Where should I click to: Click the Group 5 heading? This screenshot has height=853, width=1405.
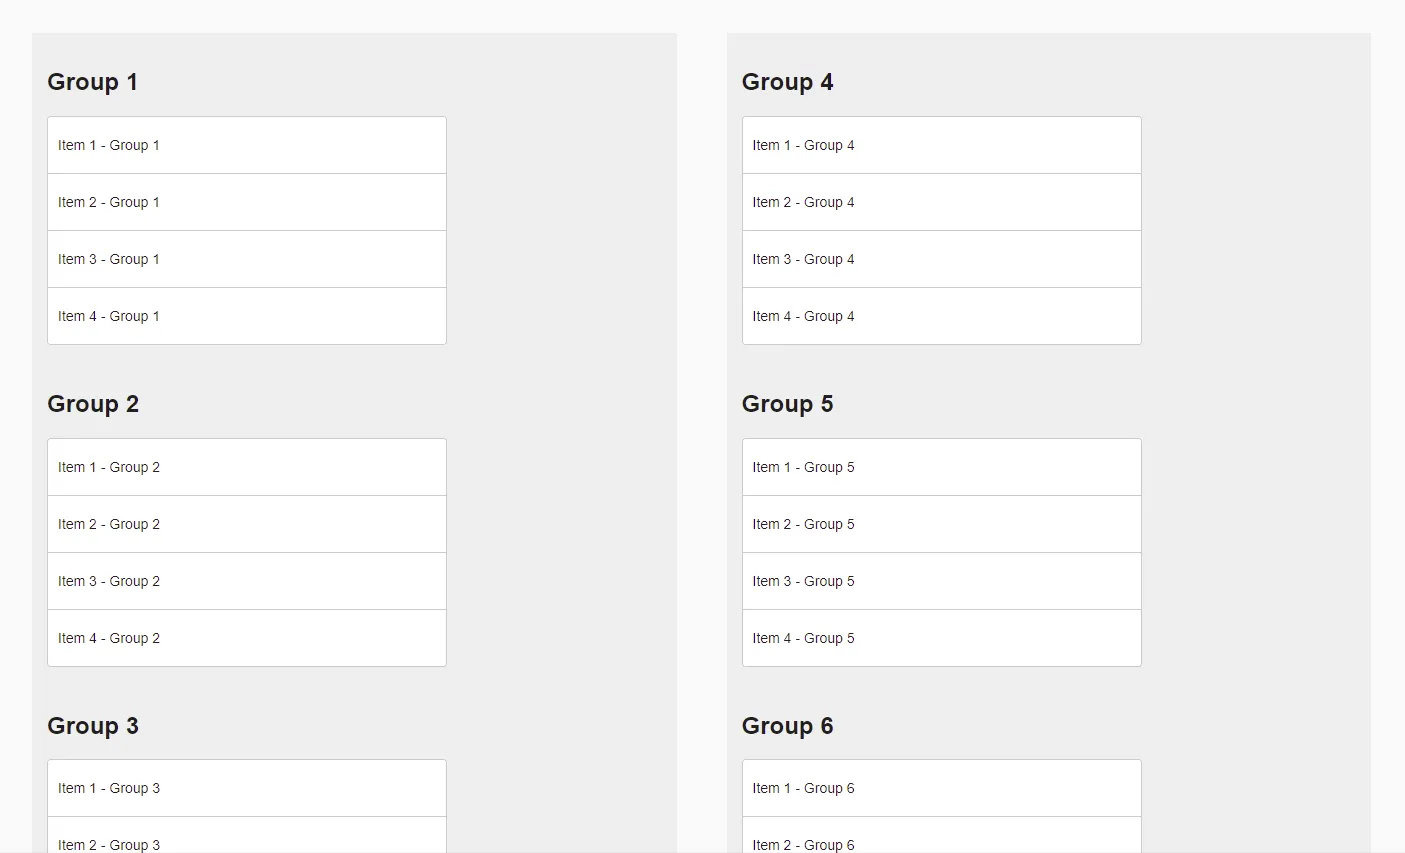pyautogui.click(x=787, y=404)
